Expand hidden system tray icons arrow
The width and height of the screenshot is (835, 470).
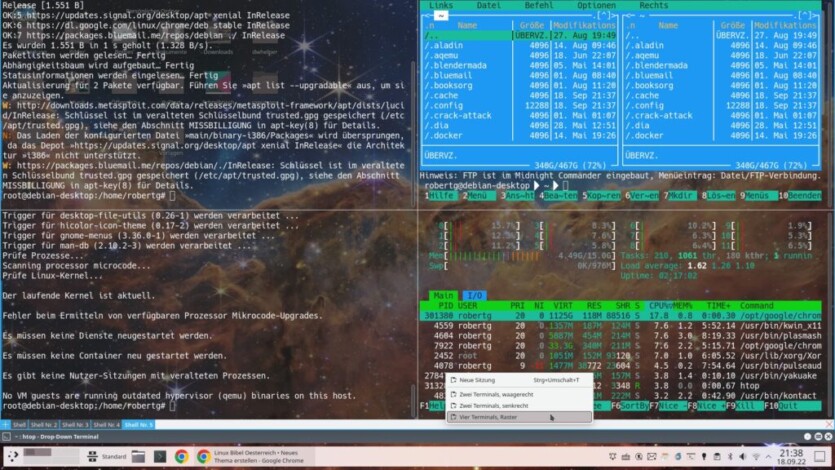click(x=768, y=457)
